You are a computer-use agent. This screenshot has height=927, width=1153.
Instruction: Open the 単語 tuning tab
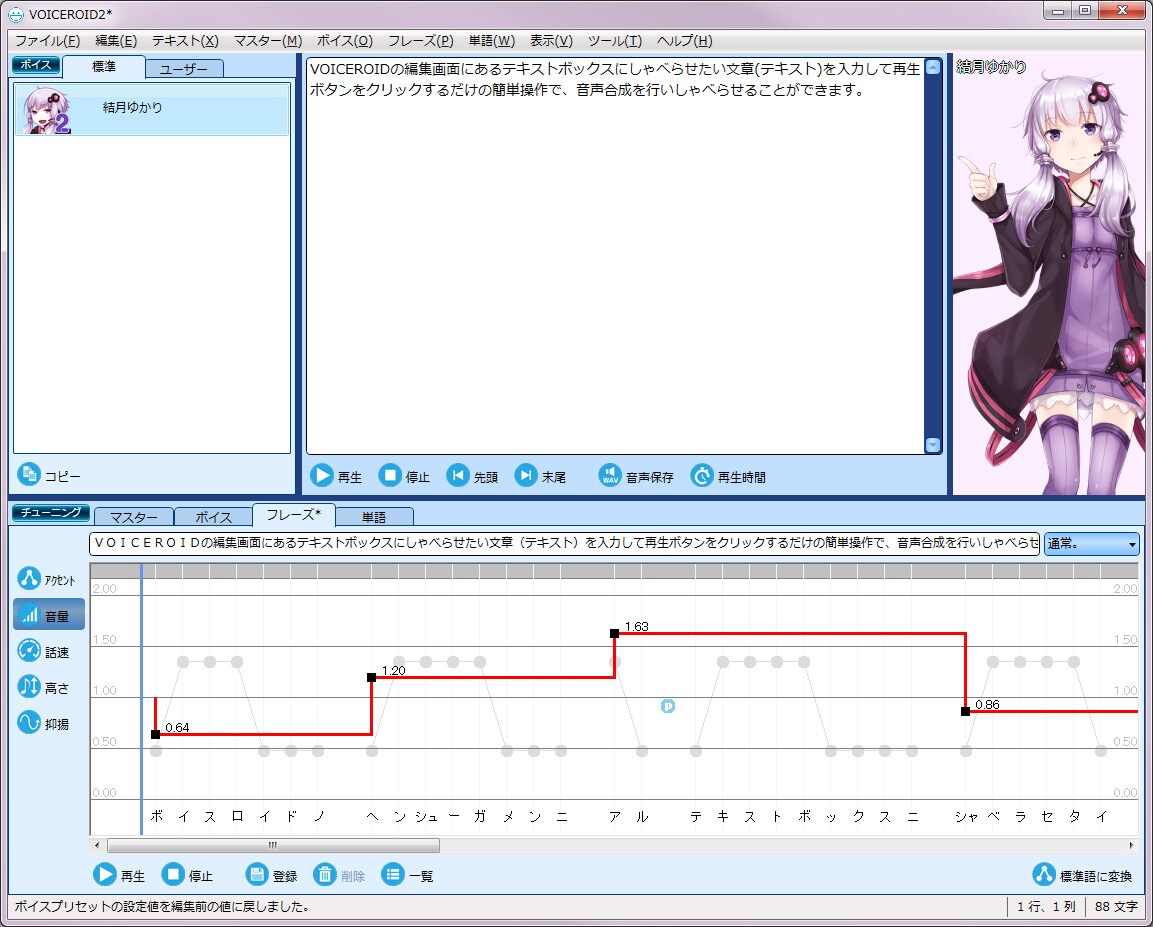(374, 517)
